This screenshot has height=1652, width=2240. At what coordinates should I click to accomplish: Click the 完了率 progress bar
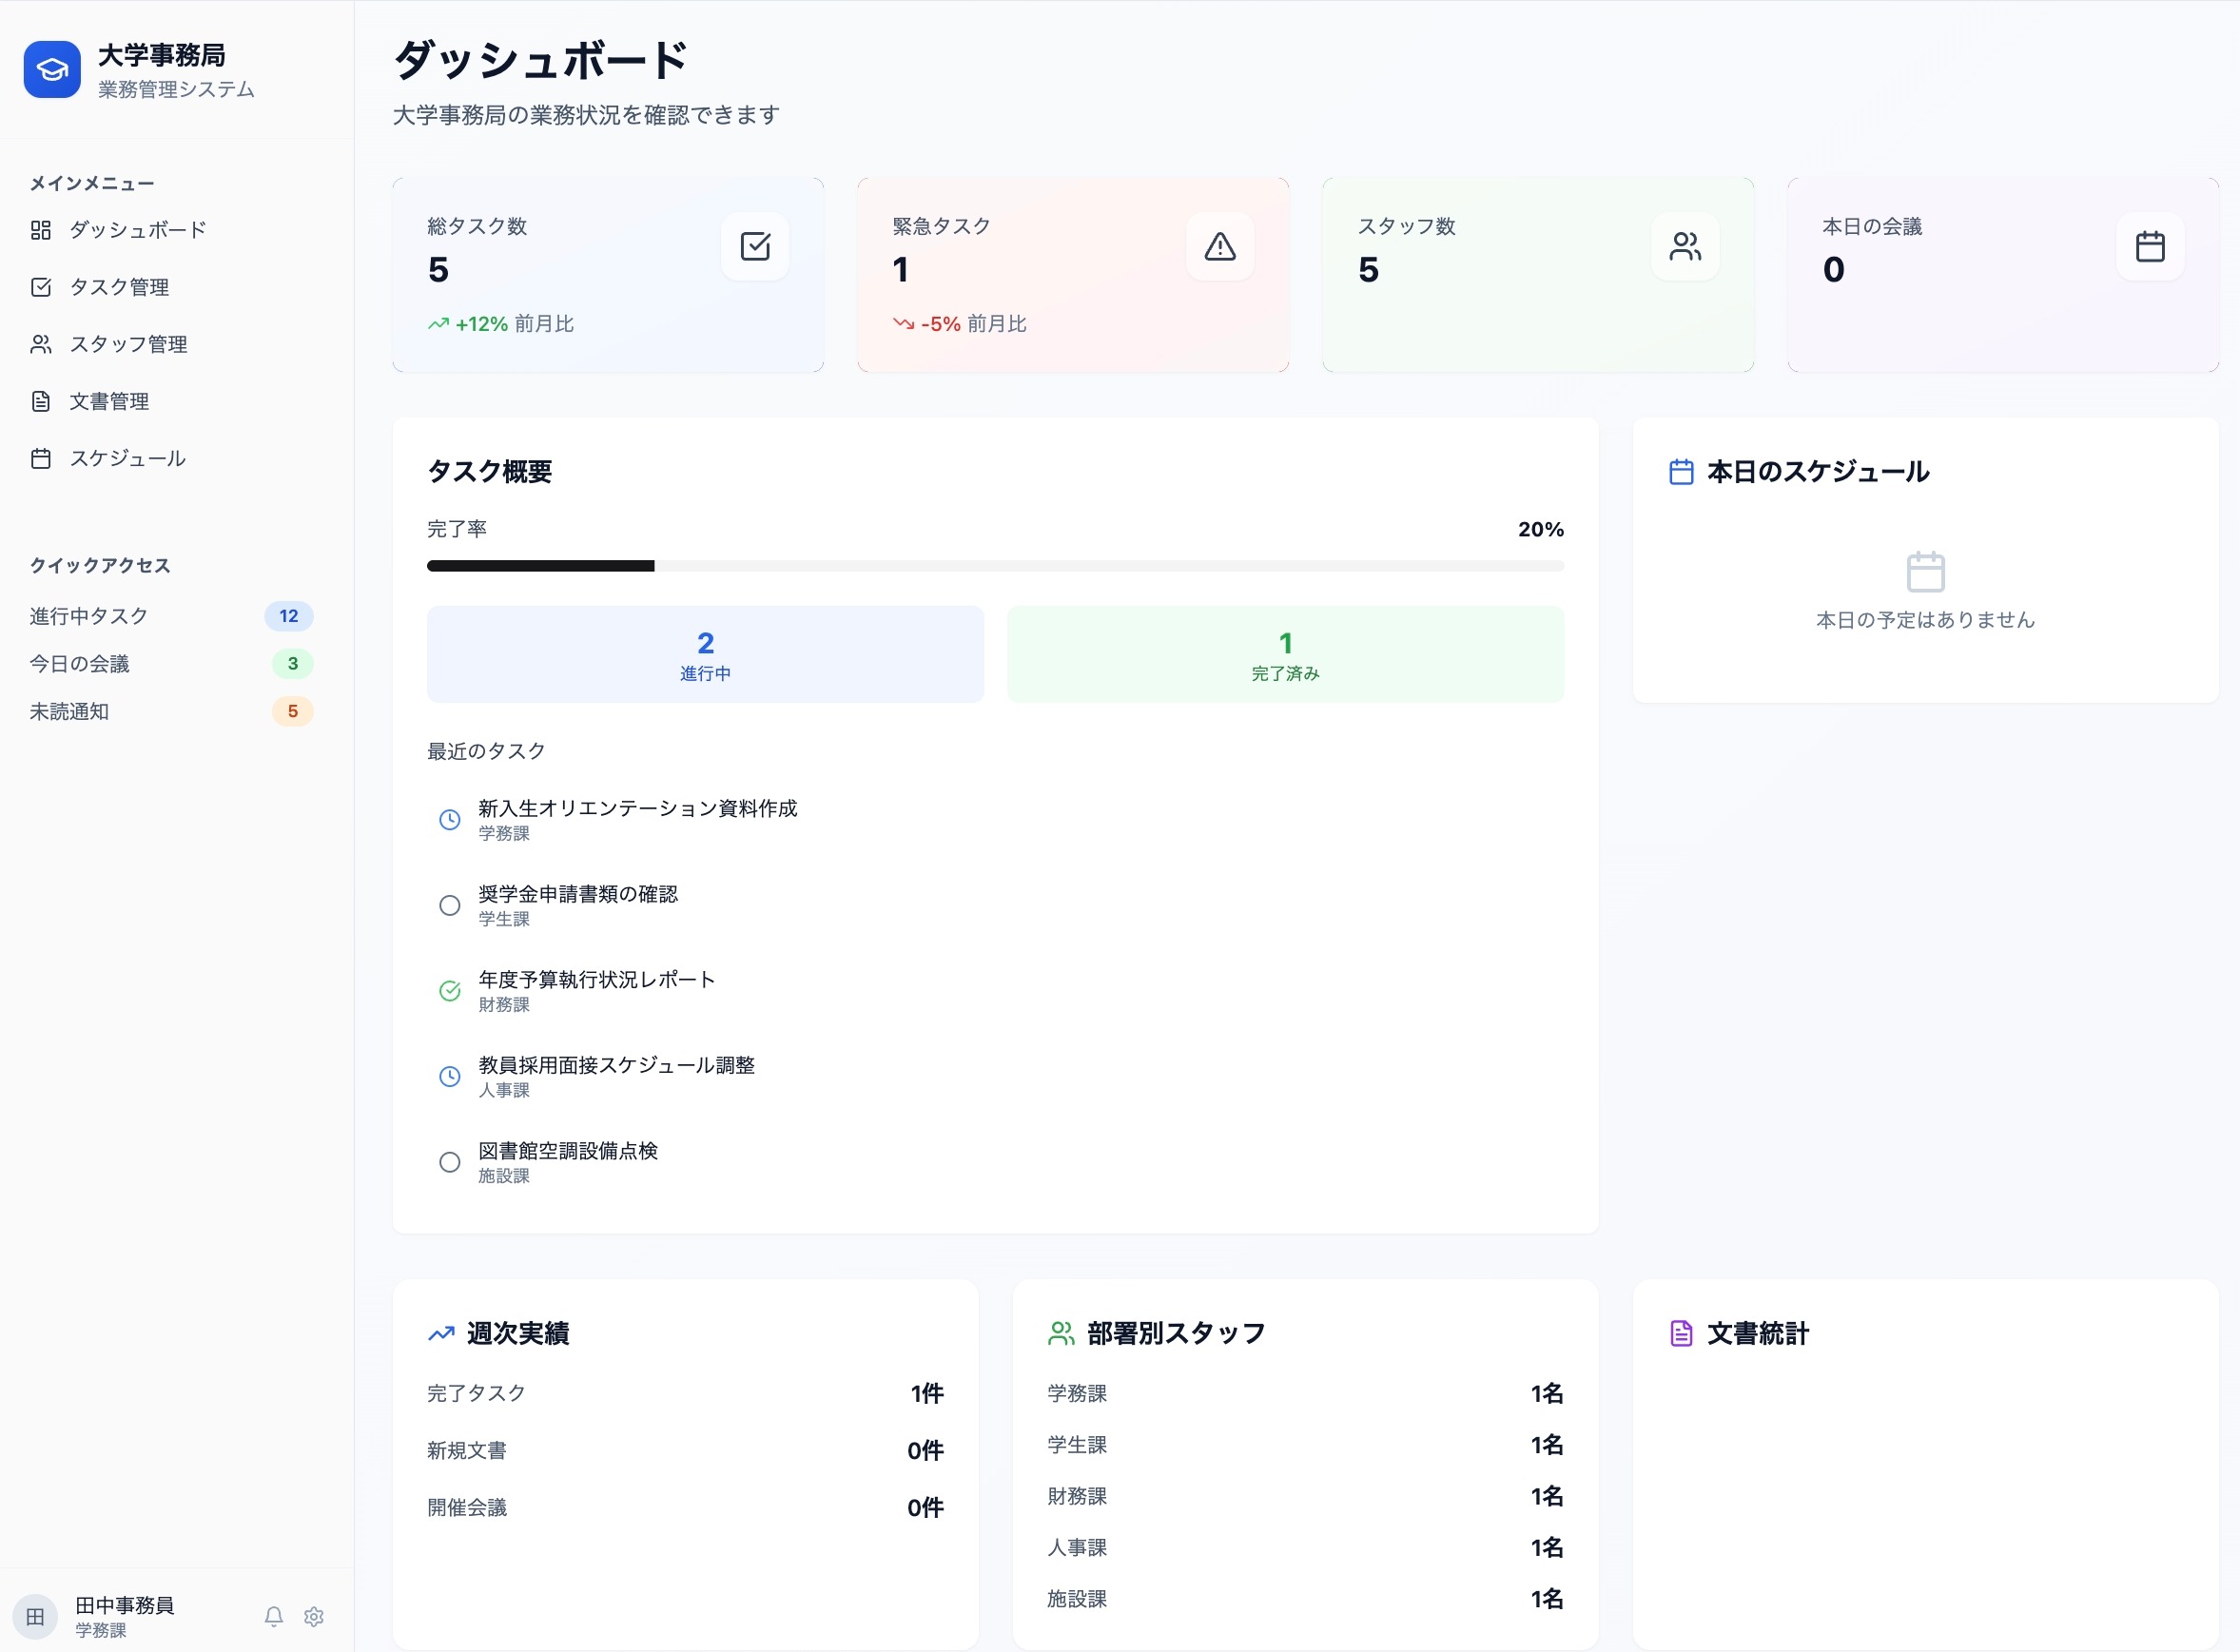pyautogui.click(x=995, y=566)
